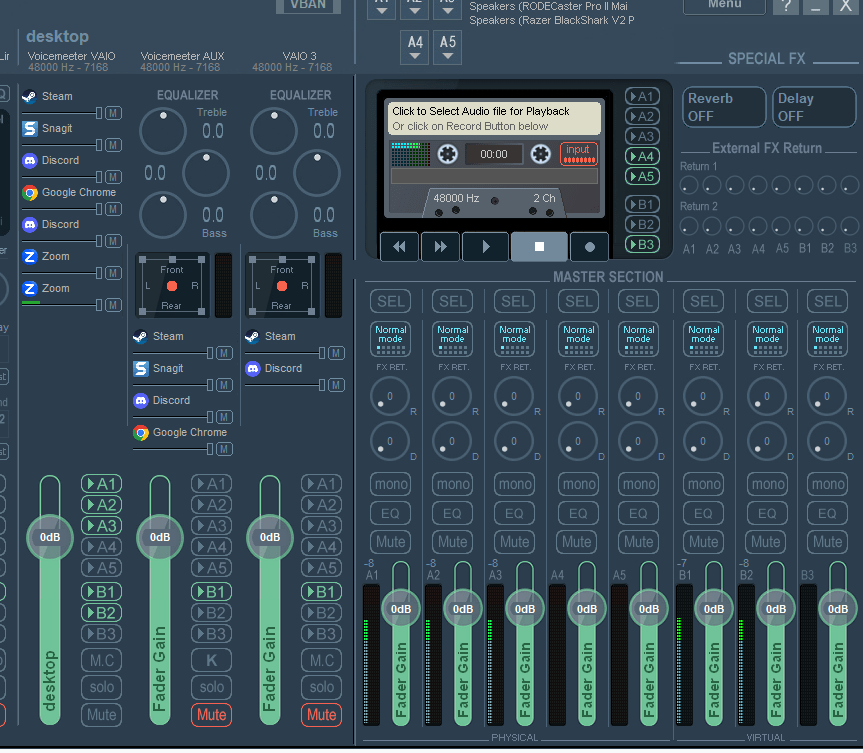This screenshot has height=753, width=863.
Task: Mute the Discord app in the VAIO 3 list
Action: coord(336,385)
